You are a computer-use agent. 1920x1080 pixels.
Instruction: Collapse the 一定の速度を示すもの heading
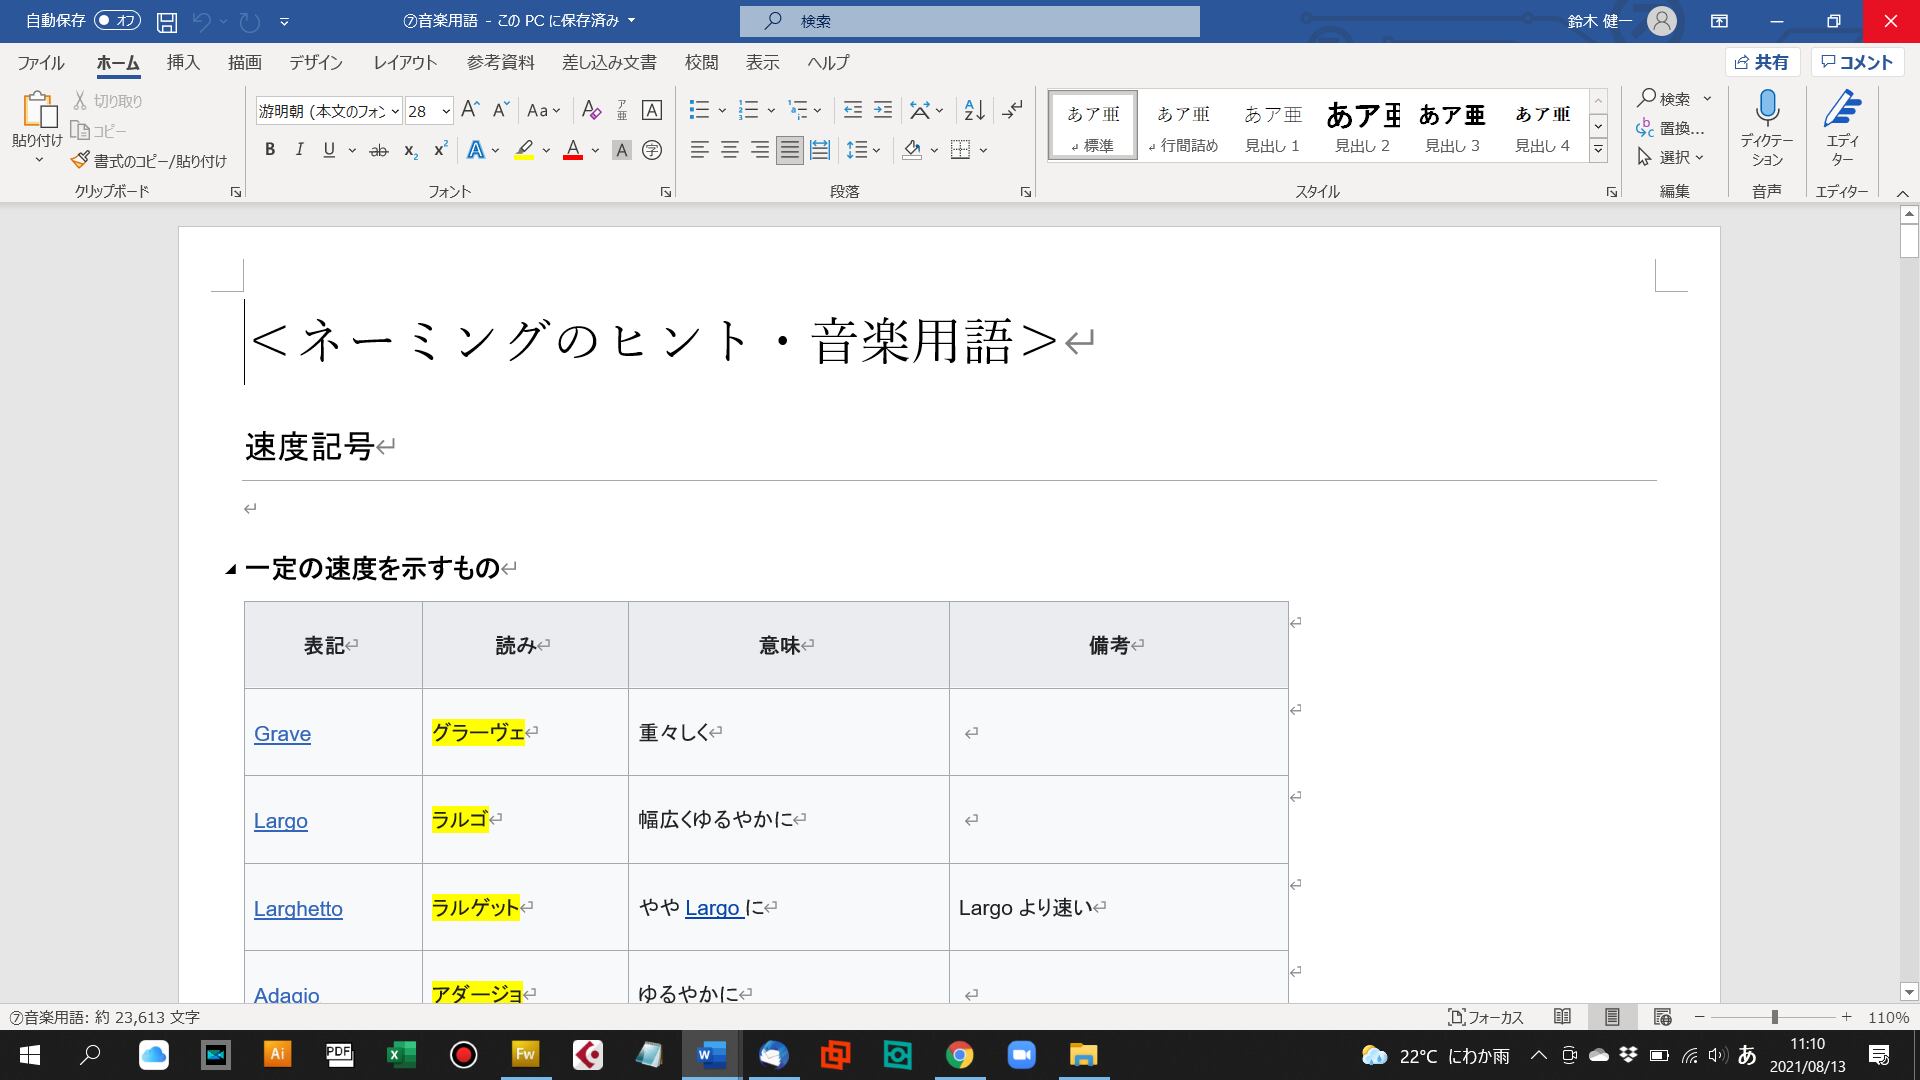(231, 570)
